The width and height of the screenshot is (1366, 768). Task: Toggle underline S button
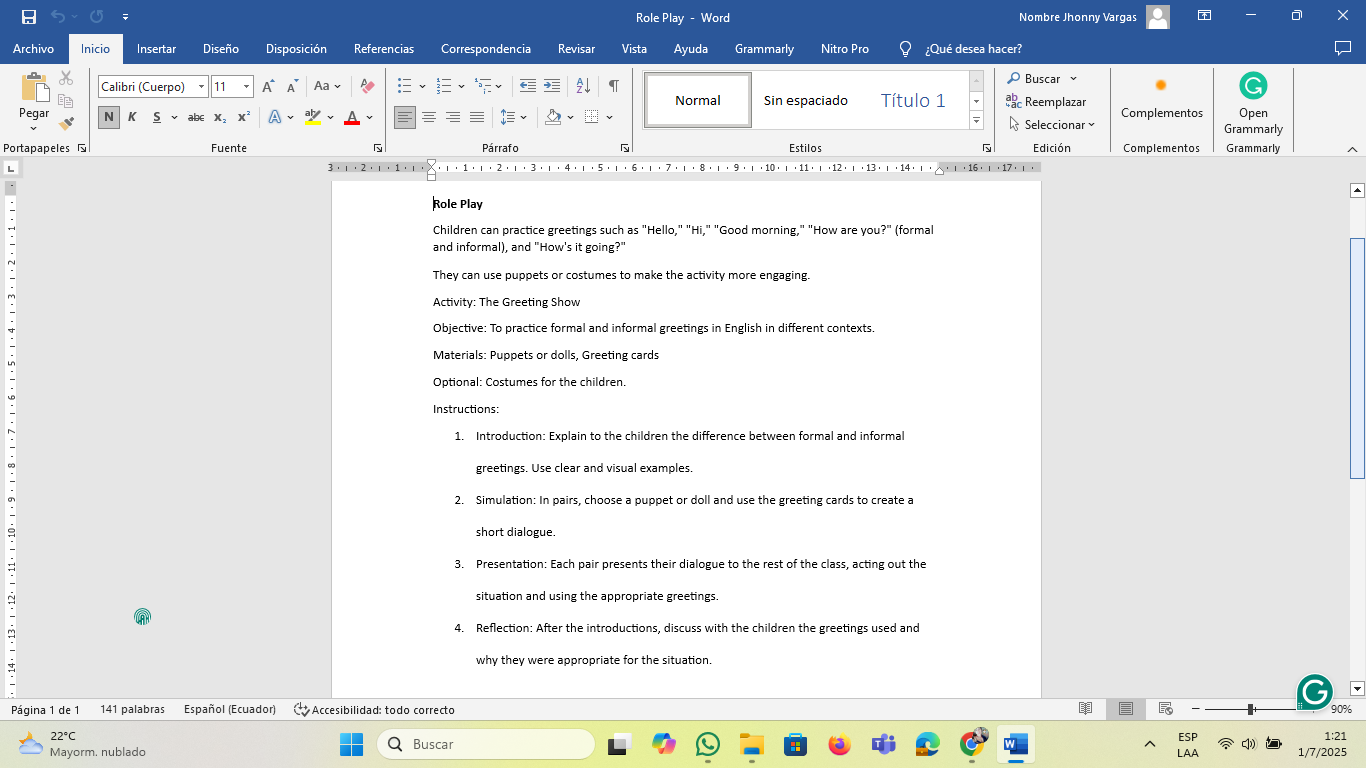click(x=157, y=118)
